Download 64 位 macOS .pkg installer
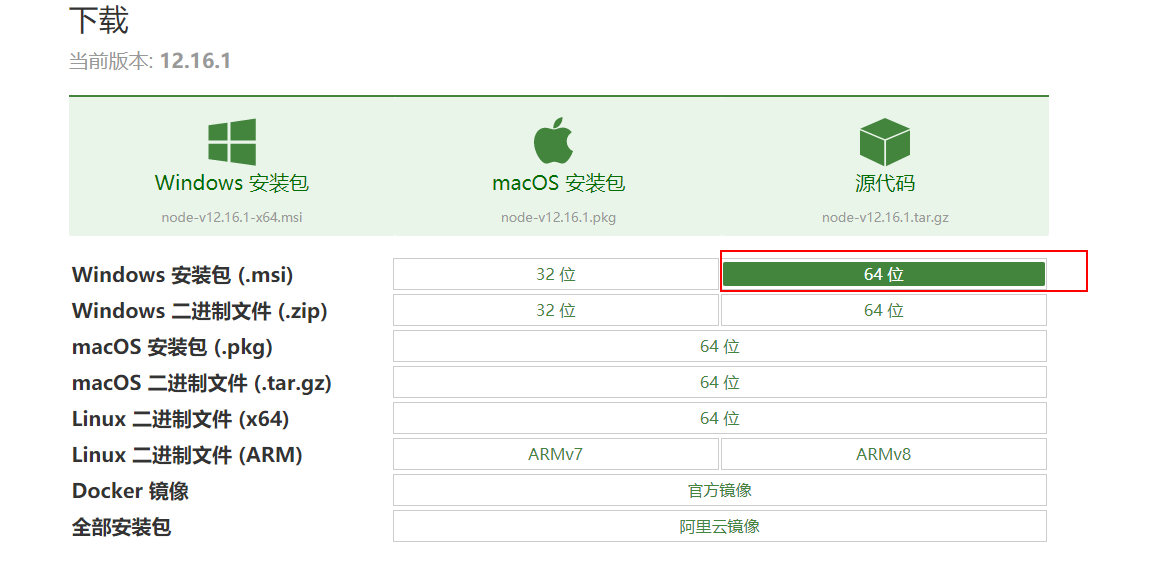Screen dimensions: 1153x567 720,346
